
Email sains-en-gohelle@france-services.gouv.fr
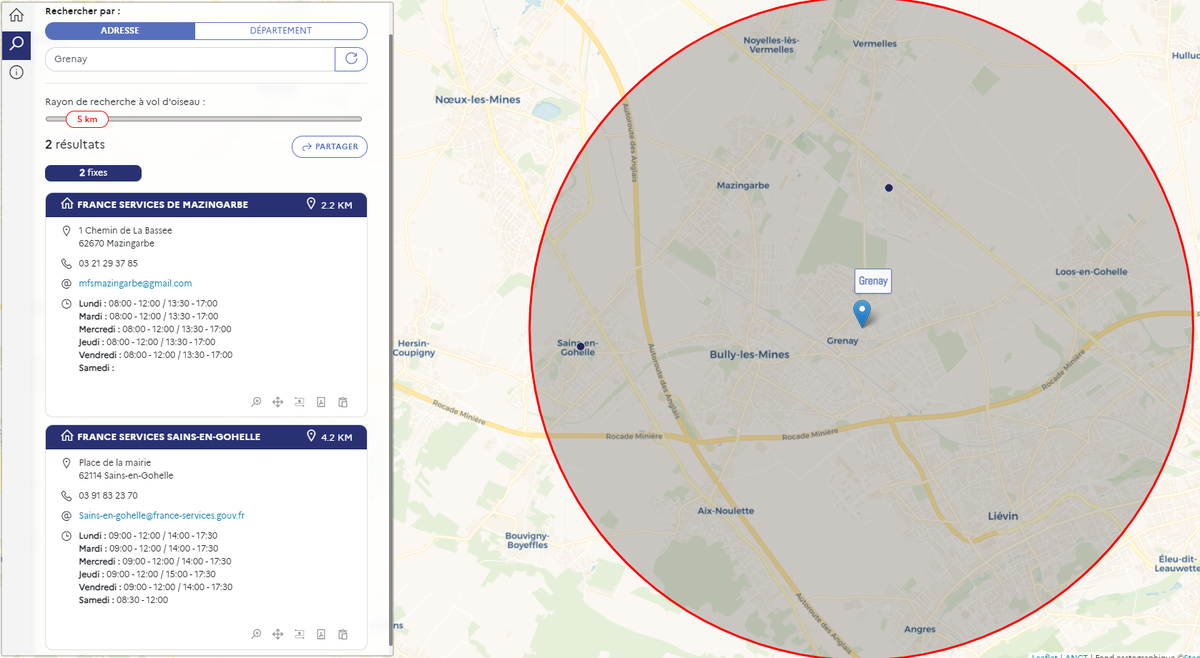(x=162, y=515)
